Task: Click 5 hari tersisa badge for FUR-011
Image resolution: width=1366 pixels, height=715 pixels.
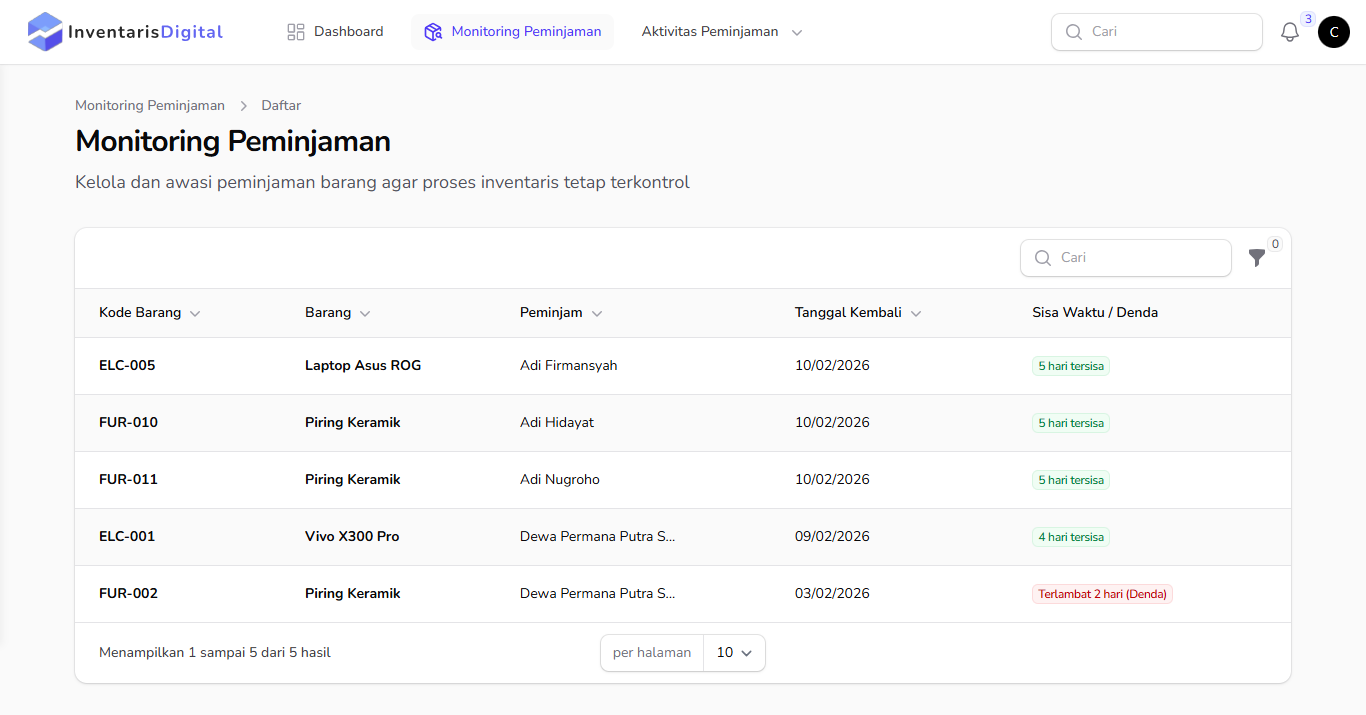Action: pyautogui.click(x=1071, y=480)
